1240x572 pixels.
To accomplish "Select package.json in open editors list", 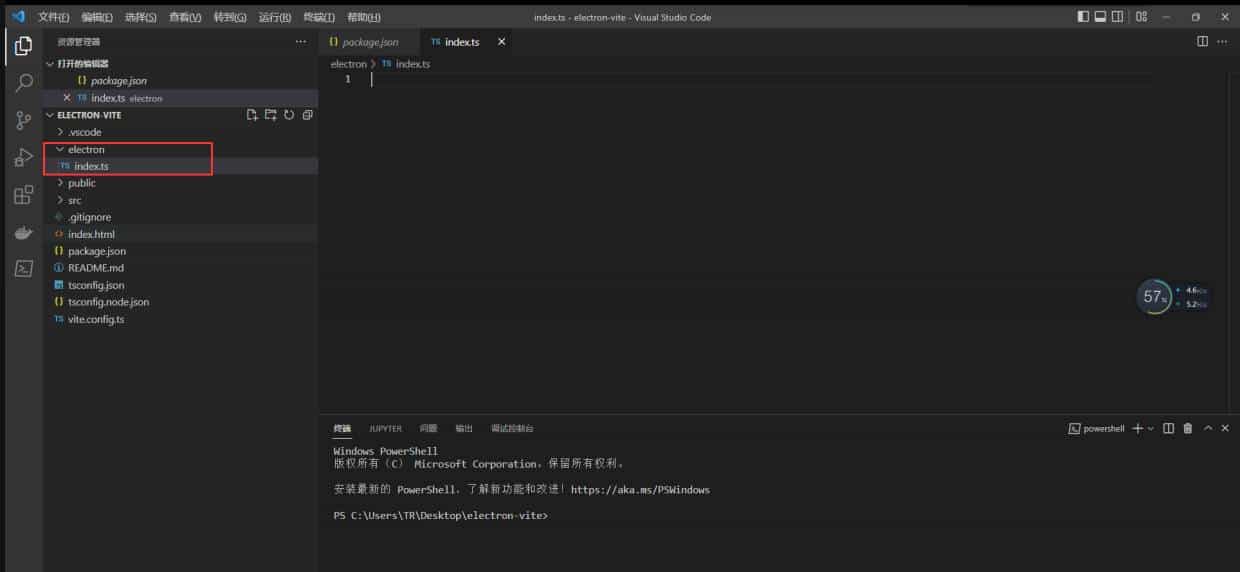I will (x=180, y=80).
